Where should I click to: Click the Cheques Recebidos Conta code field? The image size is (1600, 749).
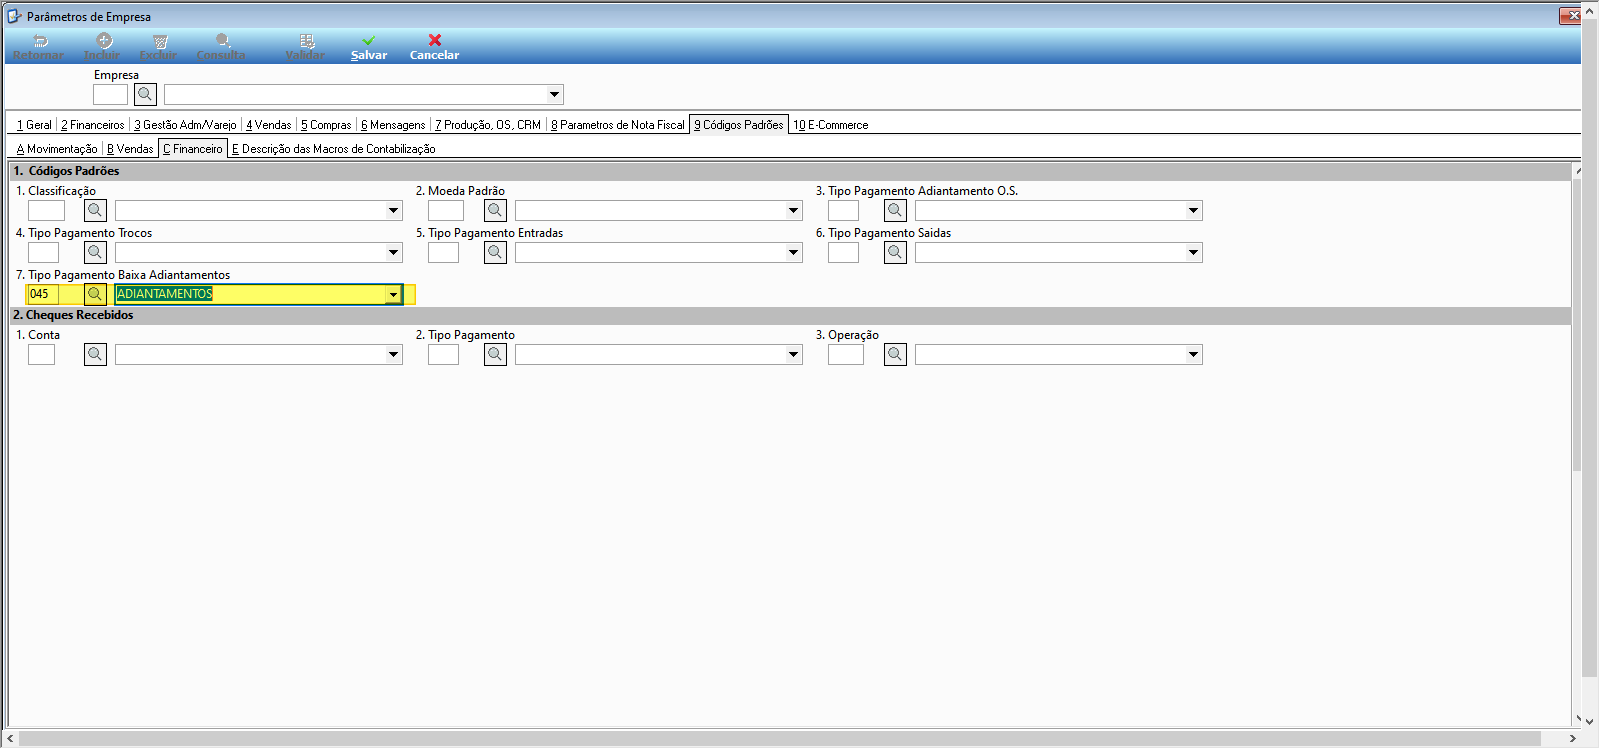(x=41, y=354)
